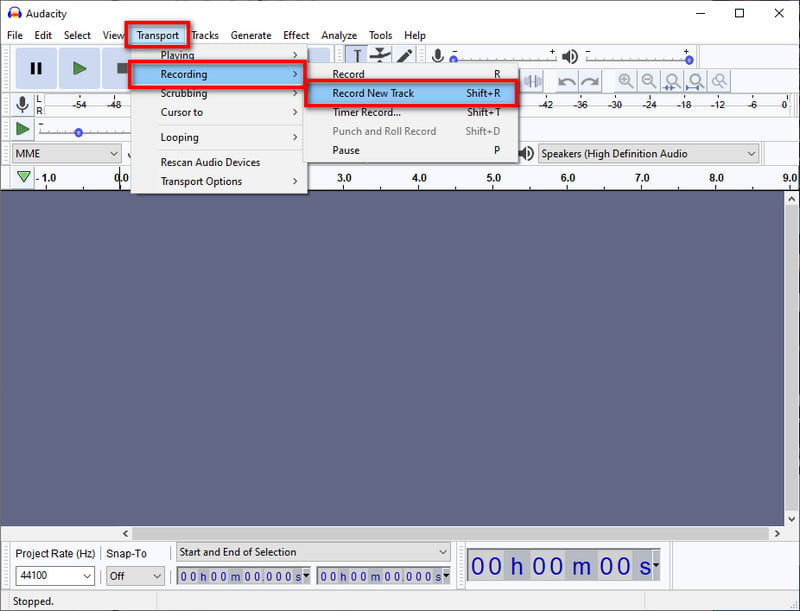800x611 pixels.
Task: Click Fit Selection to Width icon
Action: (x=672, y=81)
